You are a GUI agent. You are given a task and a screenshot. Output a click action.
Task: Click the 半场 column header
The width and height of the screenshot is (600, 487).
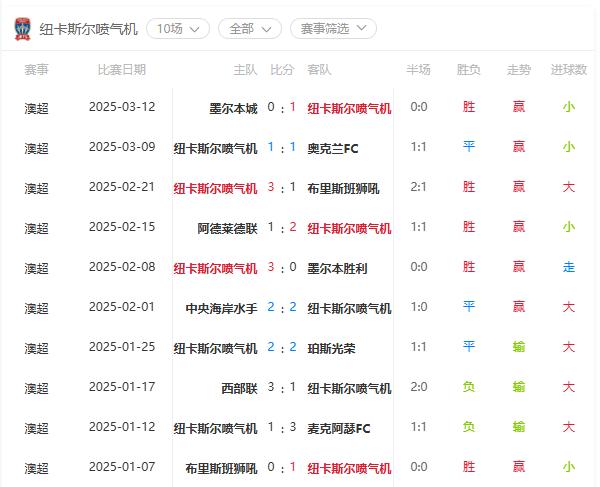tap(418, 70)
